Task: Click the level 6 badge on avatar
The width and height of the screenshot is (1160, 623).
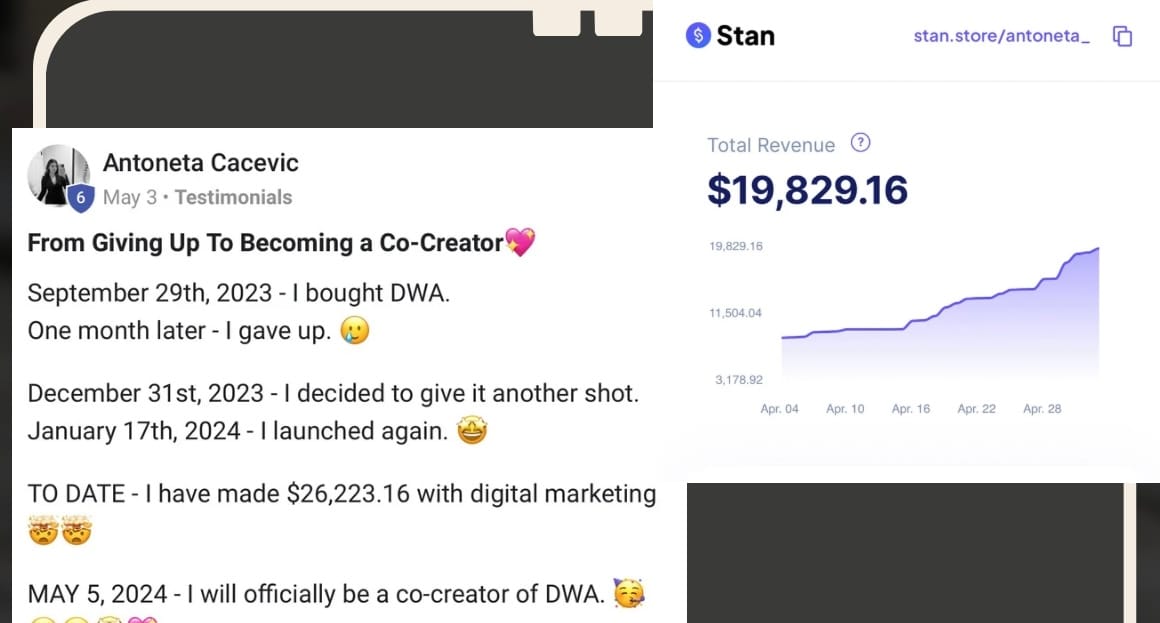Action: (x=80, y=197)
